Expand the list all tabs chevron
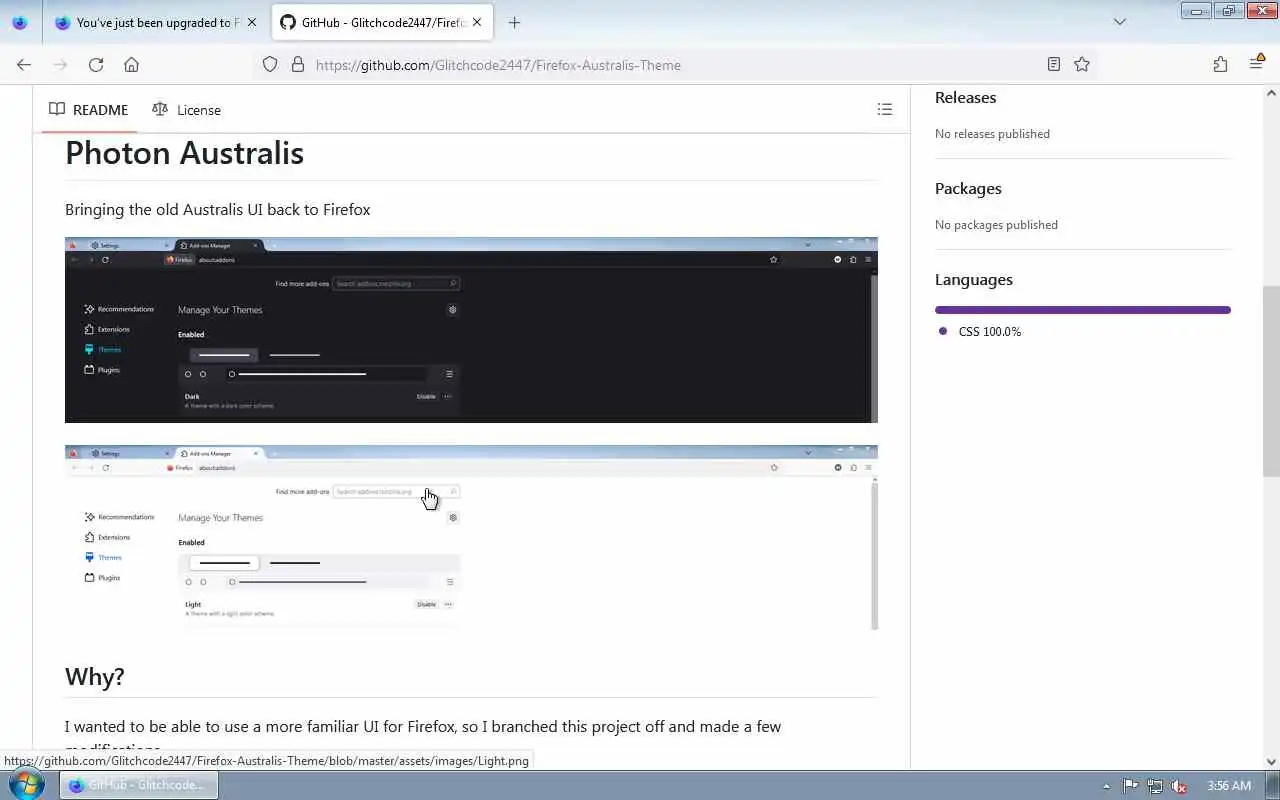 [1120, 22]
